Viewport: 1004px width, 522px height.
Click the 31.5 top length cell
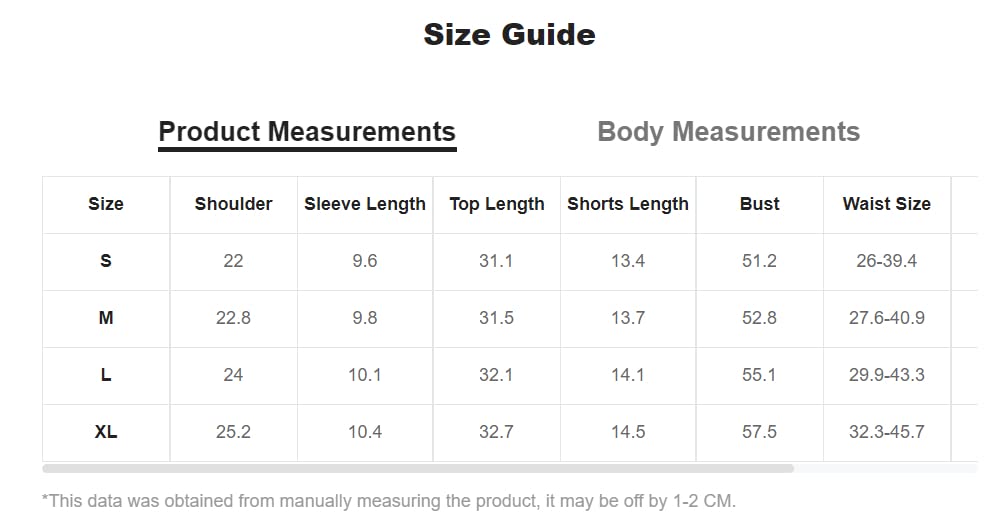coord(497,318)
